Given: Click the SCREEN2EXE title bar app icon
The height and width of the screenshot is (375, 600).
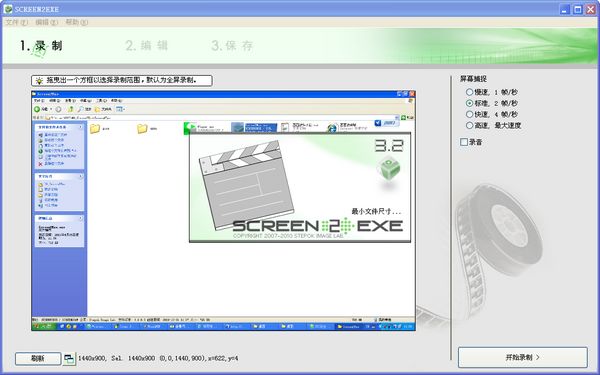Looking at the screenshot, I should (8, 9).
